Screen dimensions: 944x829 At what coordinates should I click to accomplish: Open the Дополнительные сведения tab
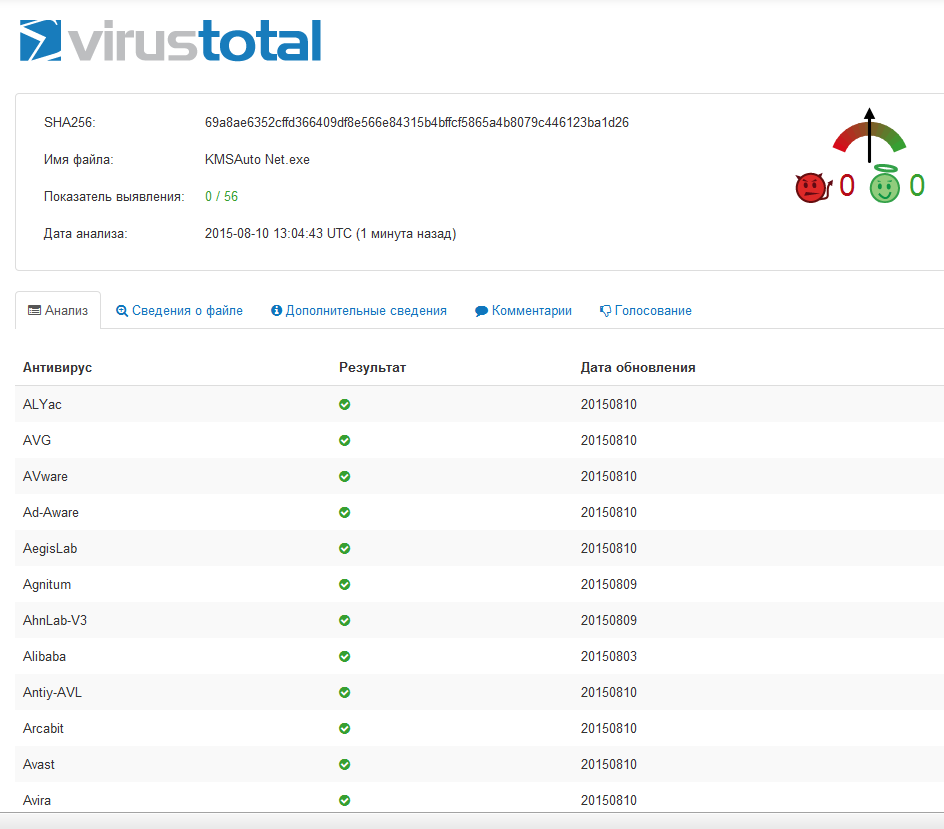point(359,311)
